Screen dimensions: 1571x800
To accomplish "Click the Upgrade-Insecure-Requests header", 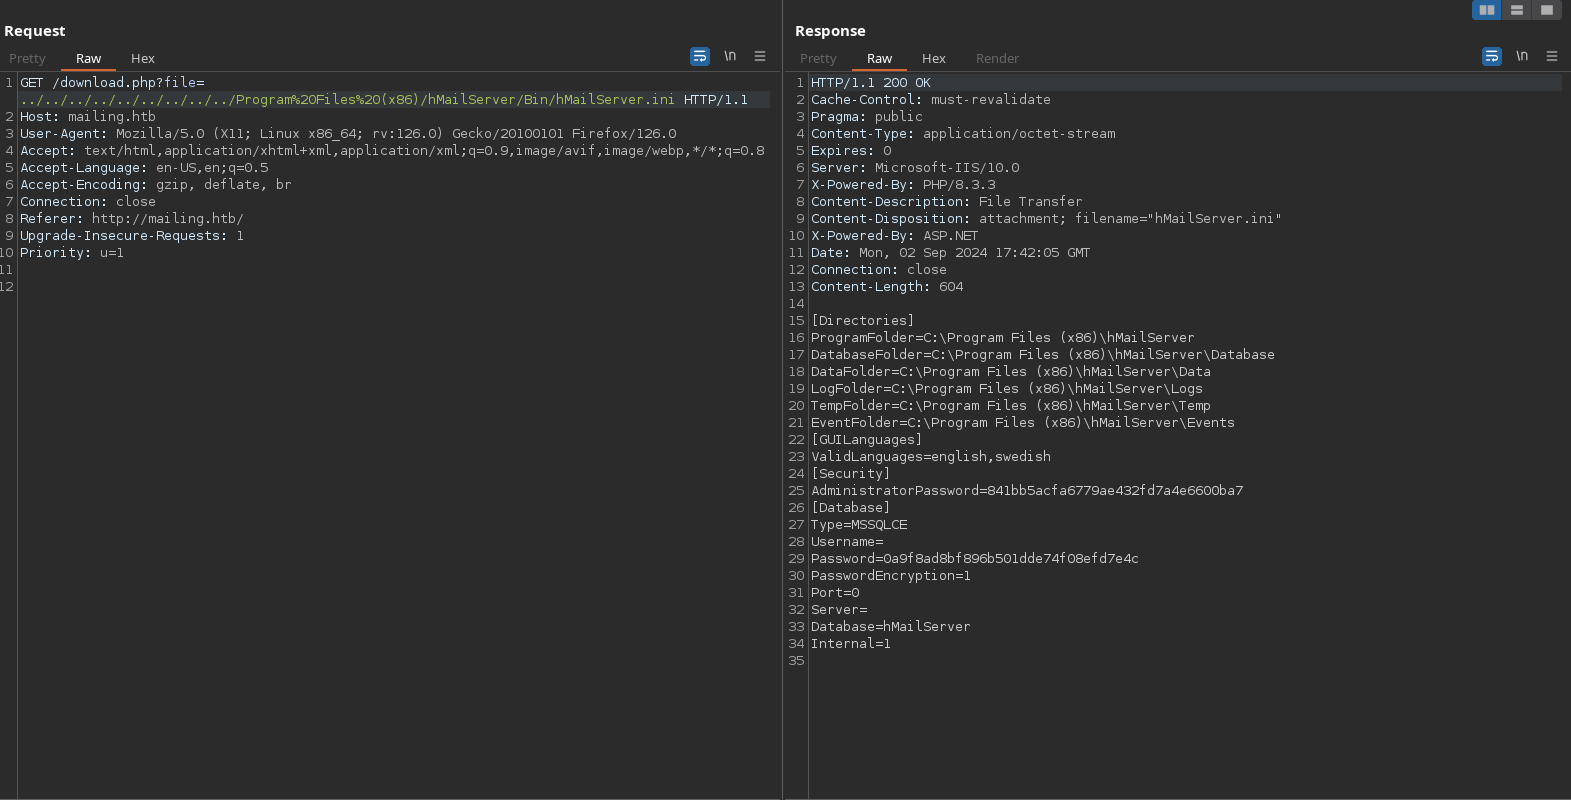I will pos(132,236).
